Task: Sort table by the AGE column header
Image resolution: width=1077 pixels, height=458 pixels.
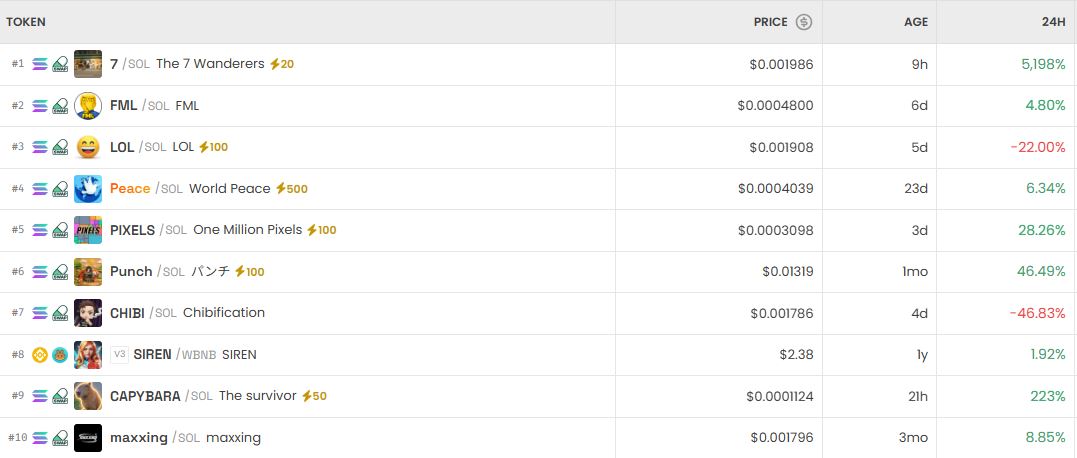Action: (x=916, y=22)
